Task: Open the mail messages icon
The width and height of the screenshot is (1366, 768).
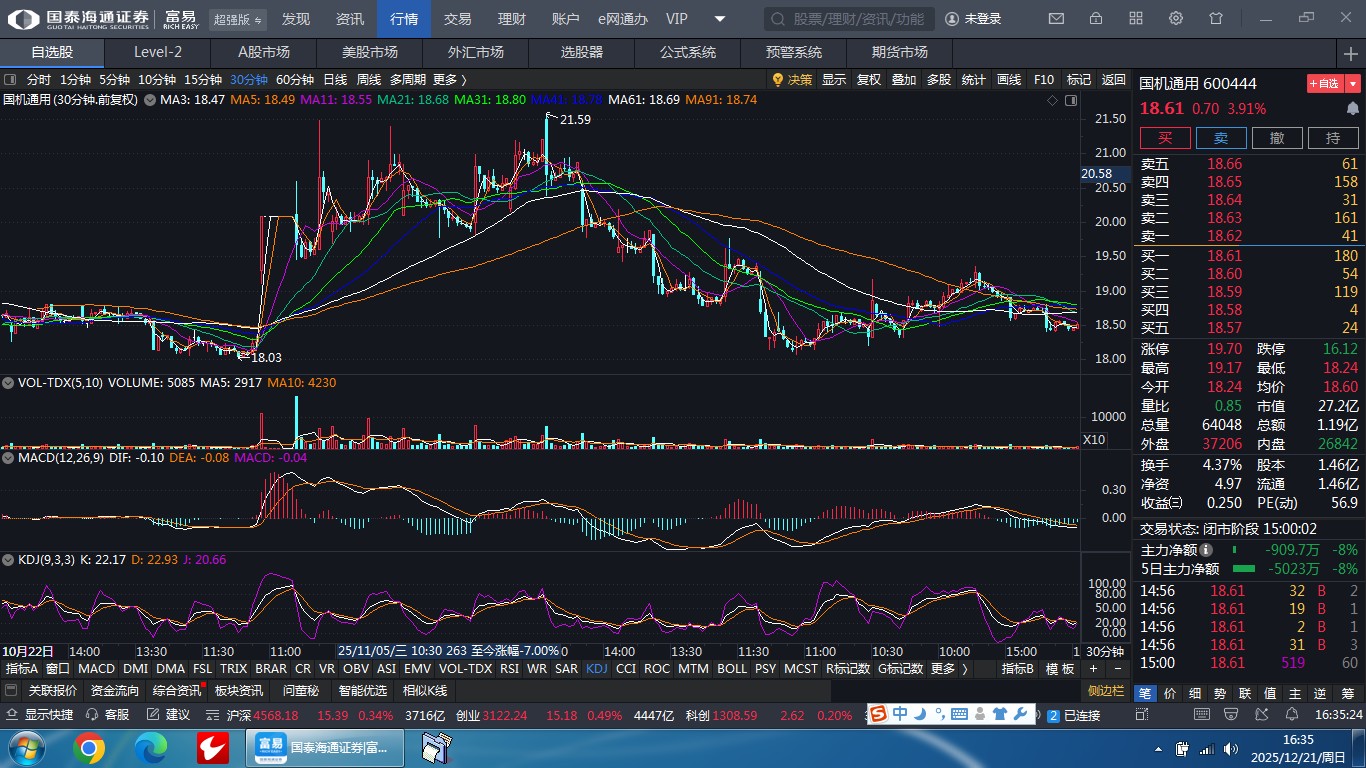Action: coord(1056,19)
